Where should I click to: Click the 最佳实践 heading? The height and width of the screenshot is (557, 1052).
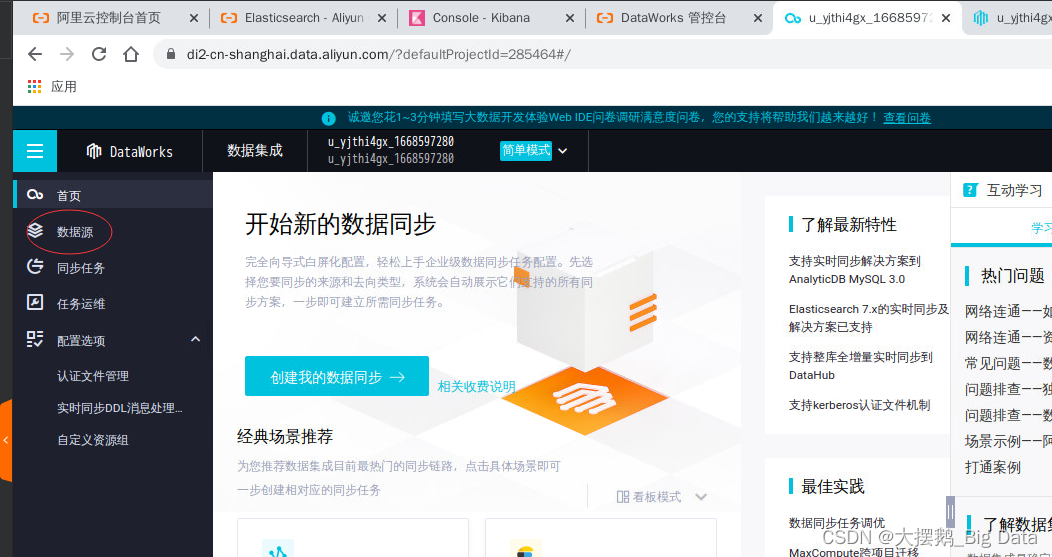coord(833,487)
